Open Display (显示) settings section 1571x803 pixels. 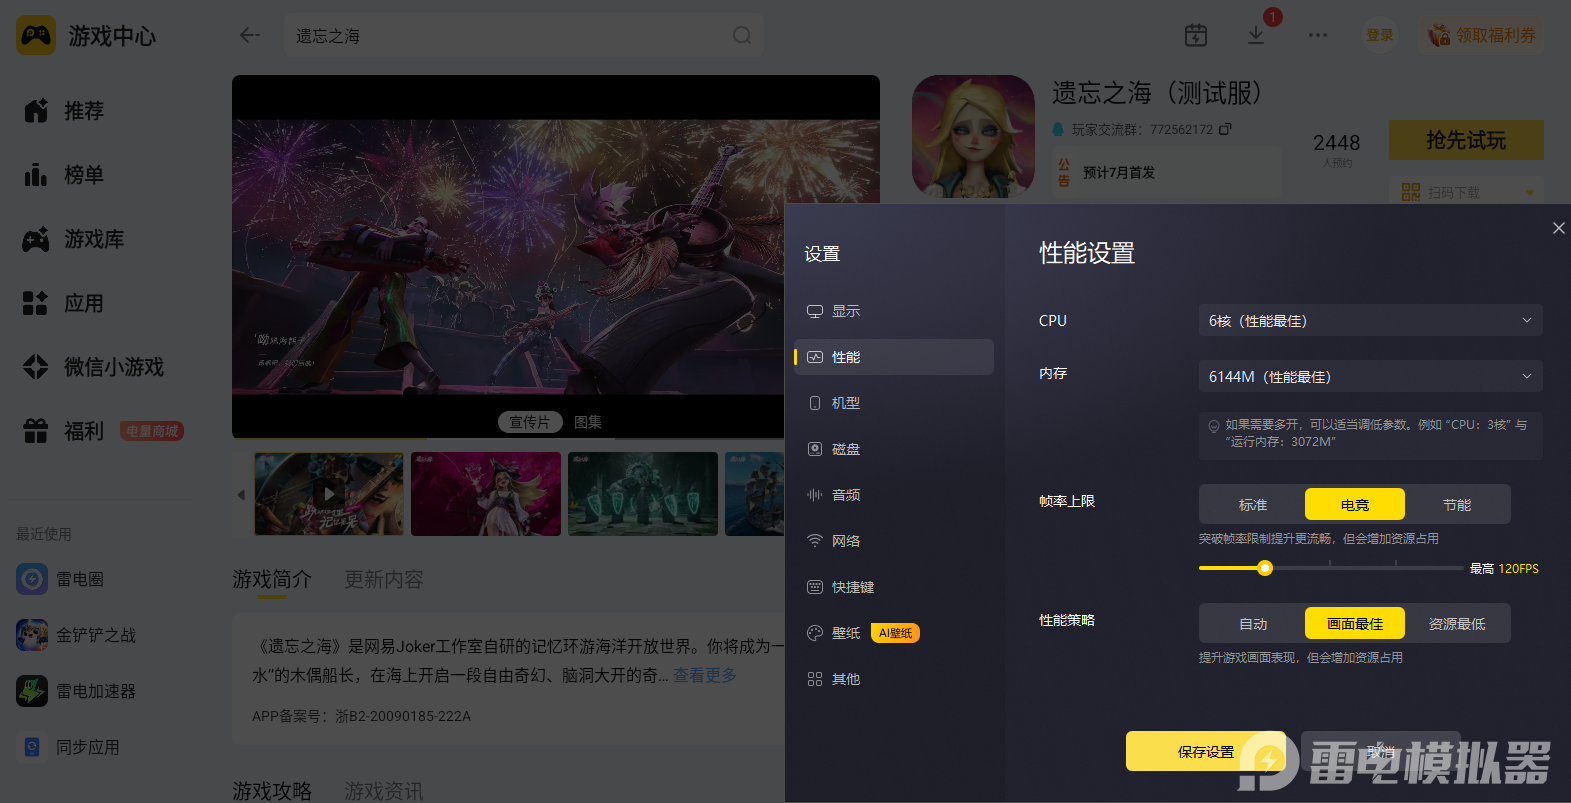[x=894, y=311]
